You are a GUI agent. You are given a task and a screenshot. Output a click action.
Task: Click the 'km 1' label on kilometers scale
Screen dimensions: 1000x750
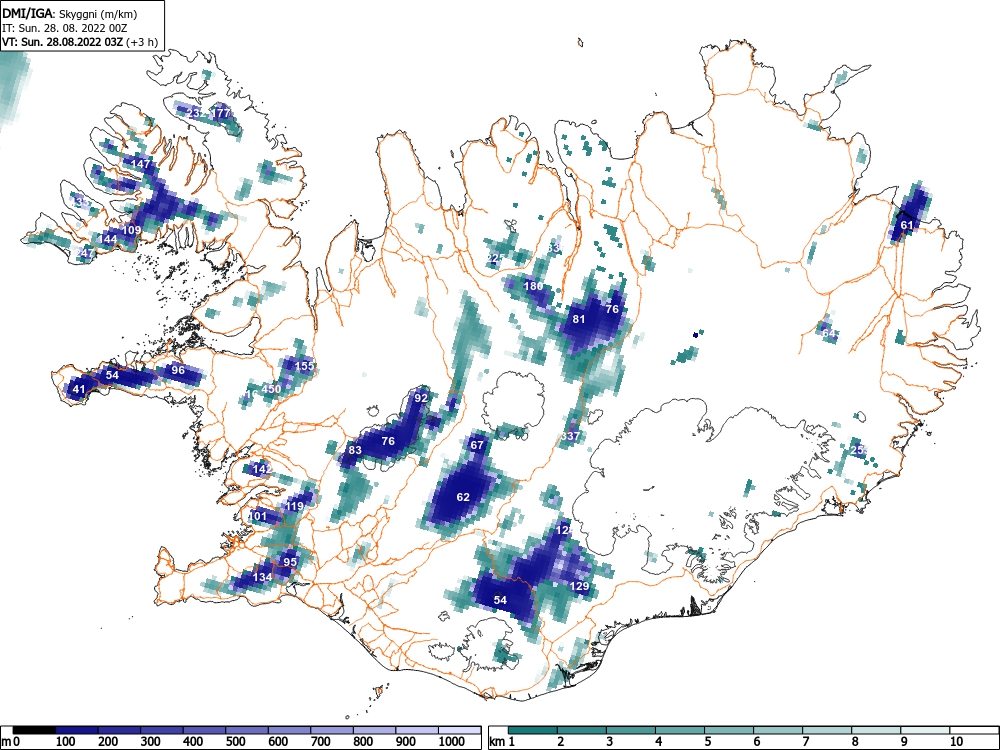(x=503, y=742)
